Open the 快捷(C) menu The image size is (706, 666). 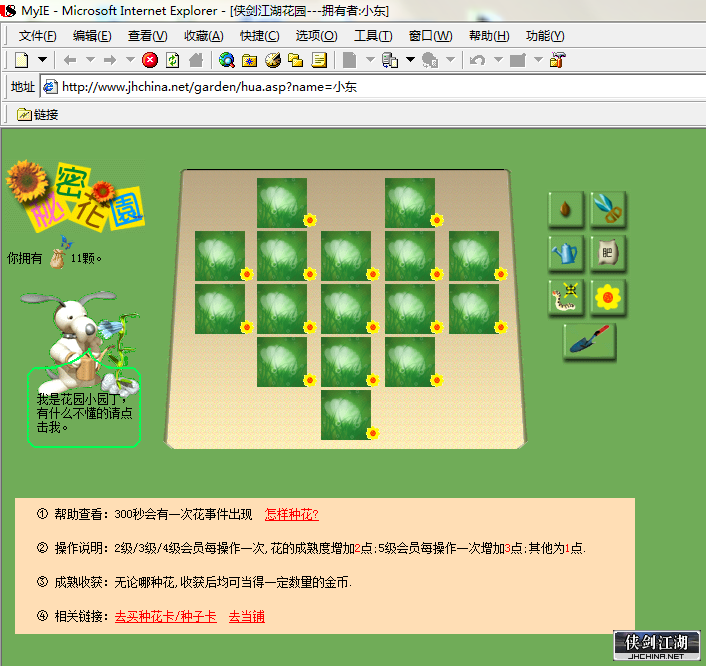(x=259, y=36)
